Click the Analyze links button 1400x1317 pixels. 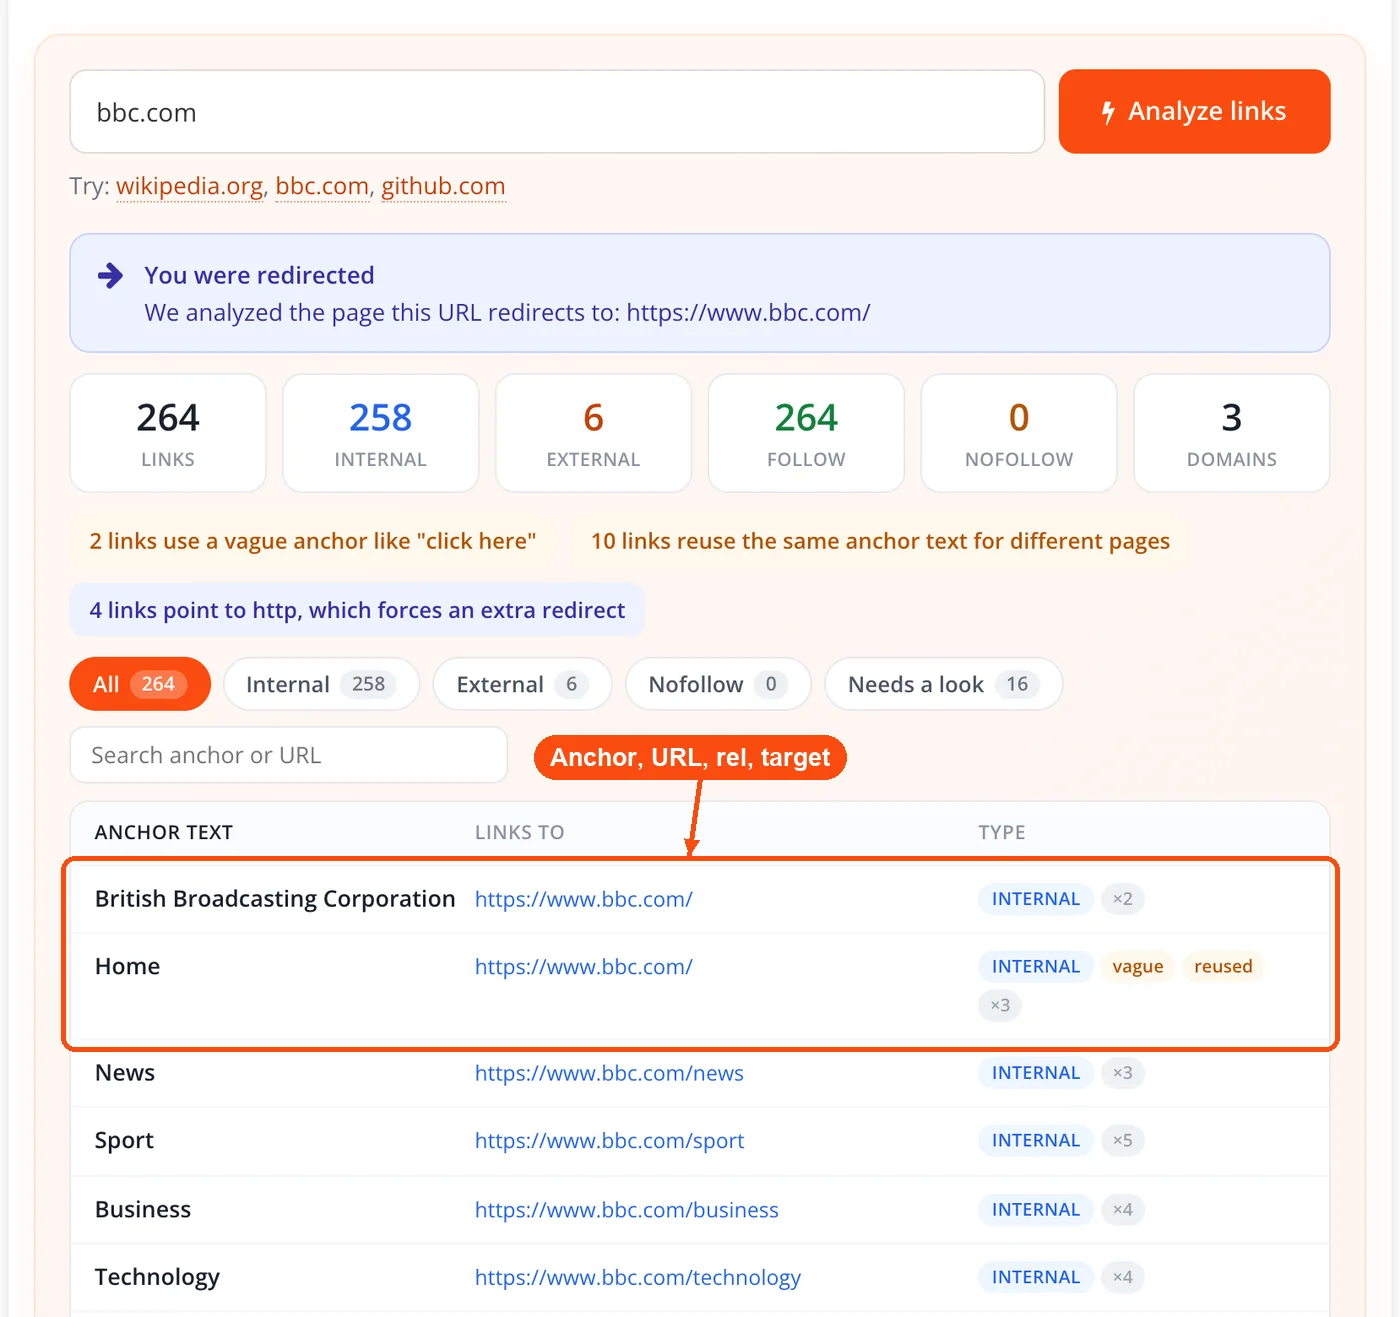(1194, 111)
